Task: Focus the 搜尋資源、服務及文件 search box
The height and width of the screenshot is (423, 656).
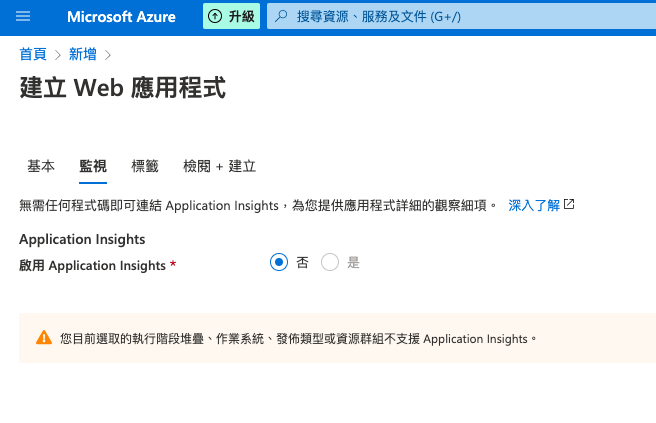Action: (x=461, y=16)
